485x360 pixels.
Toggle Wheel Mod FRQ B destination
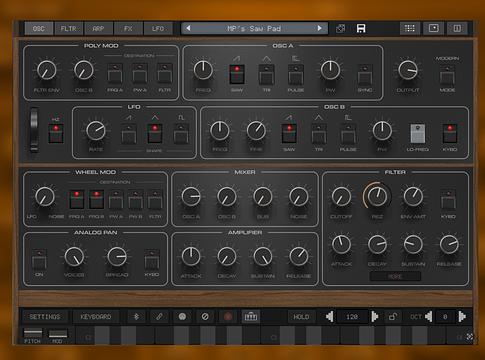tap(96, 199)
